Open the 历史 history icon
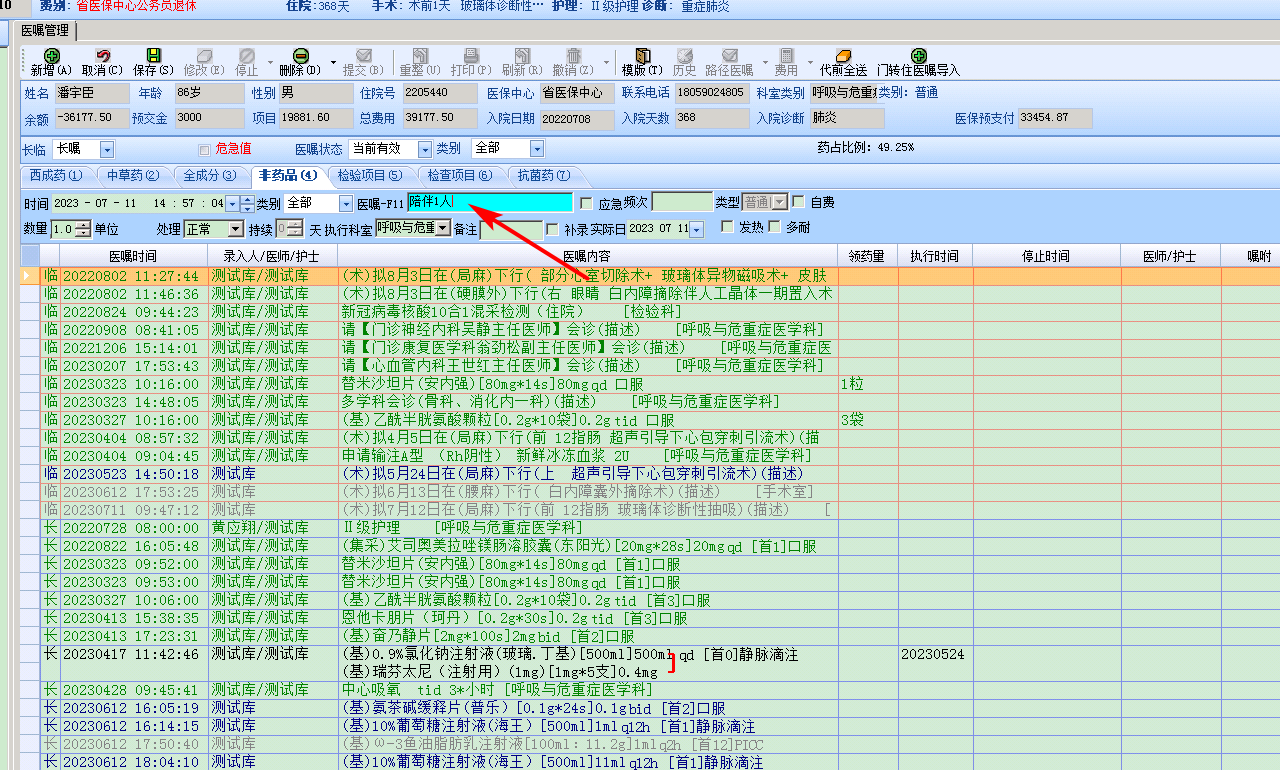Screen dimensions: 1280x770 685,56
